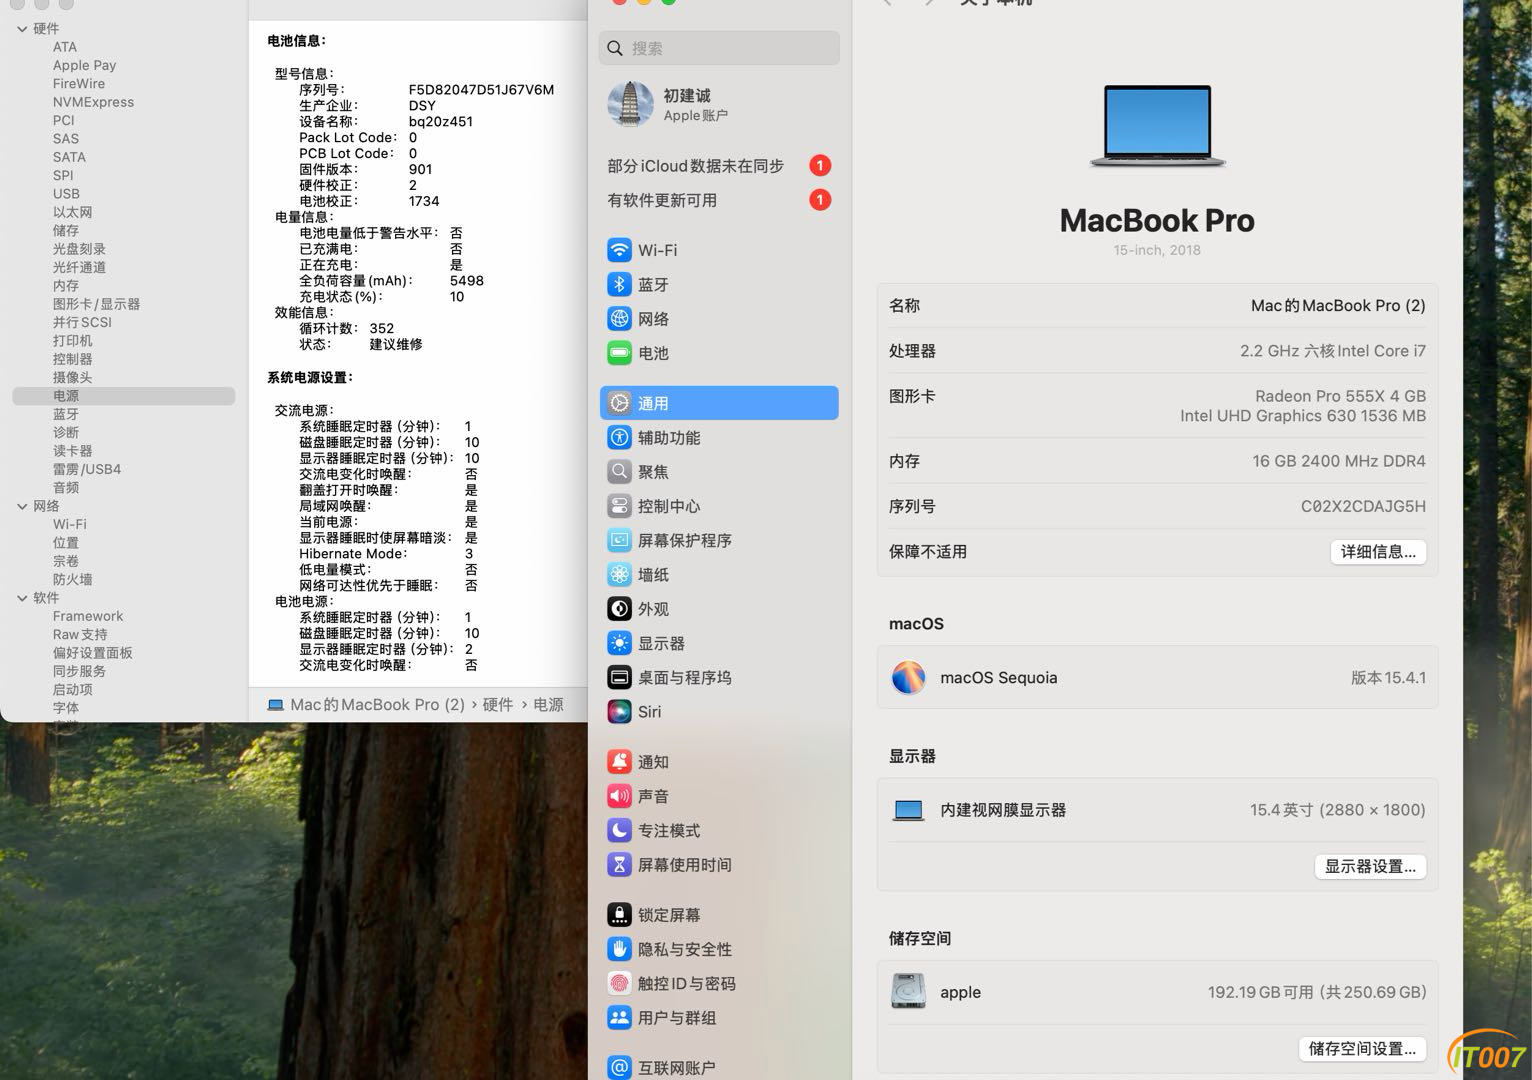The image size is (1532, 1080).
Task: Click the MacBook Pro laptop image
Action: click(x=1157, y=126)
